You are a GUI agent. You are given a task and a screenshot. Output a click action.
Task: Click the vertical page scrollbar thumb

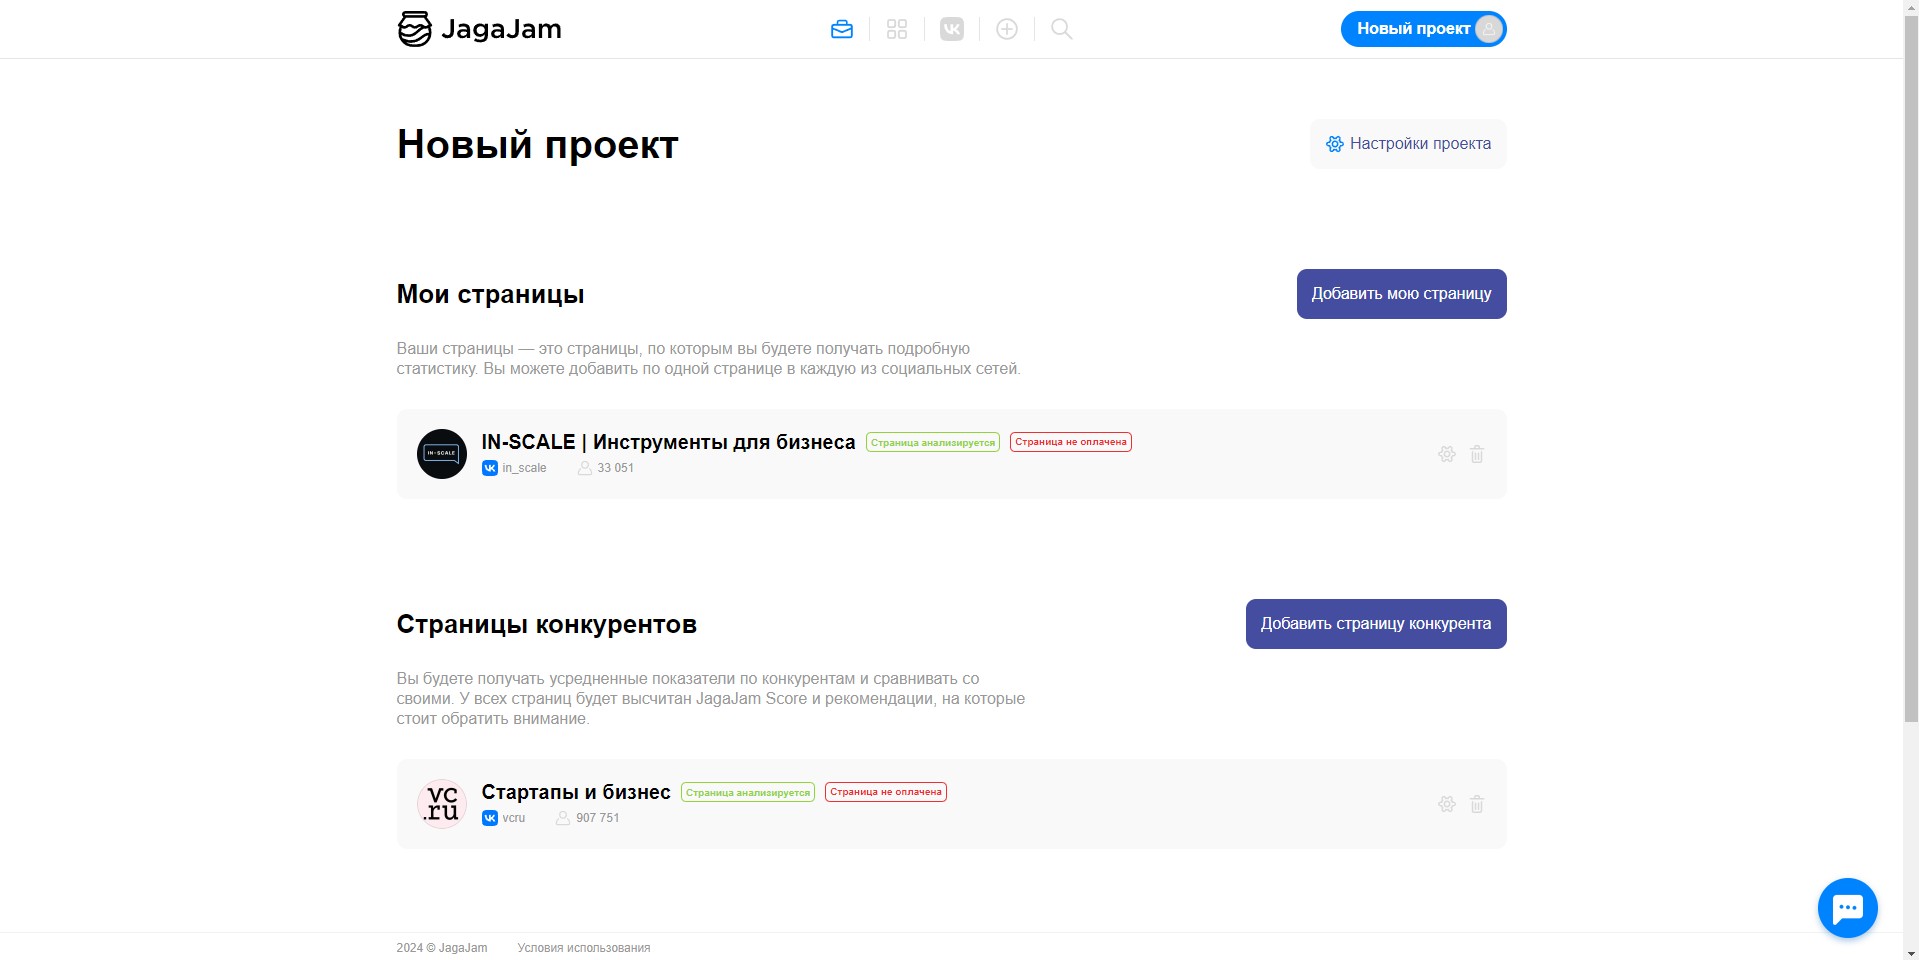click(x=1911, y=368)
